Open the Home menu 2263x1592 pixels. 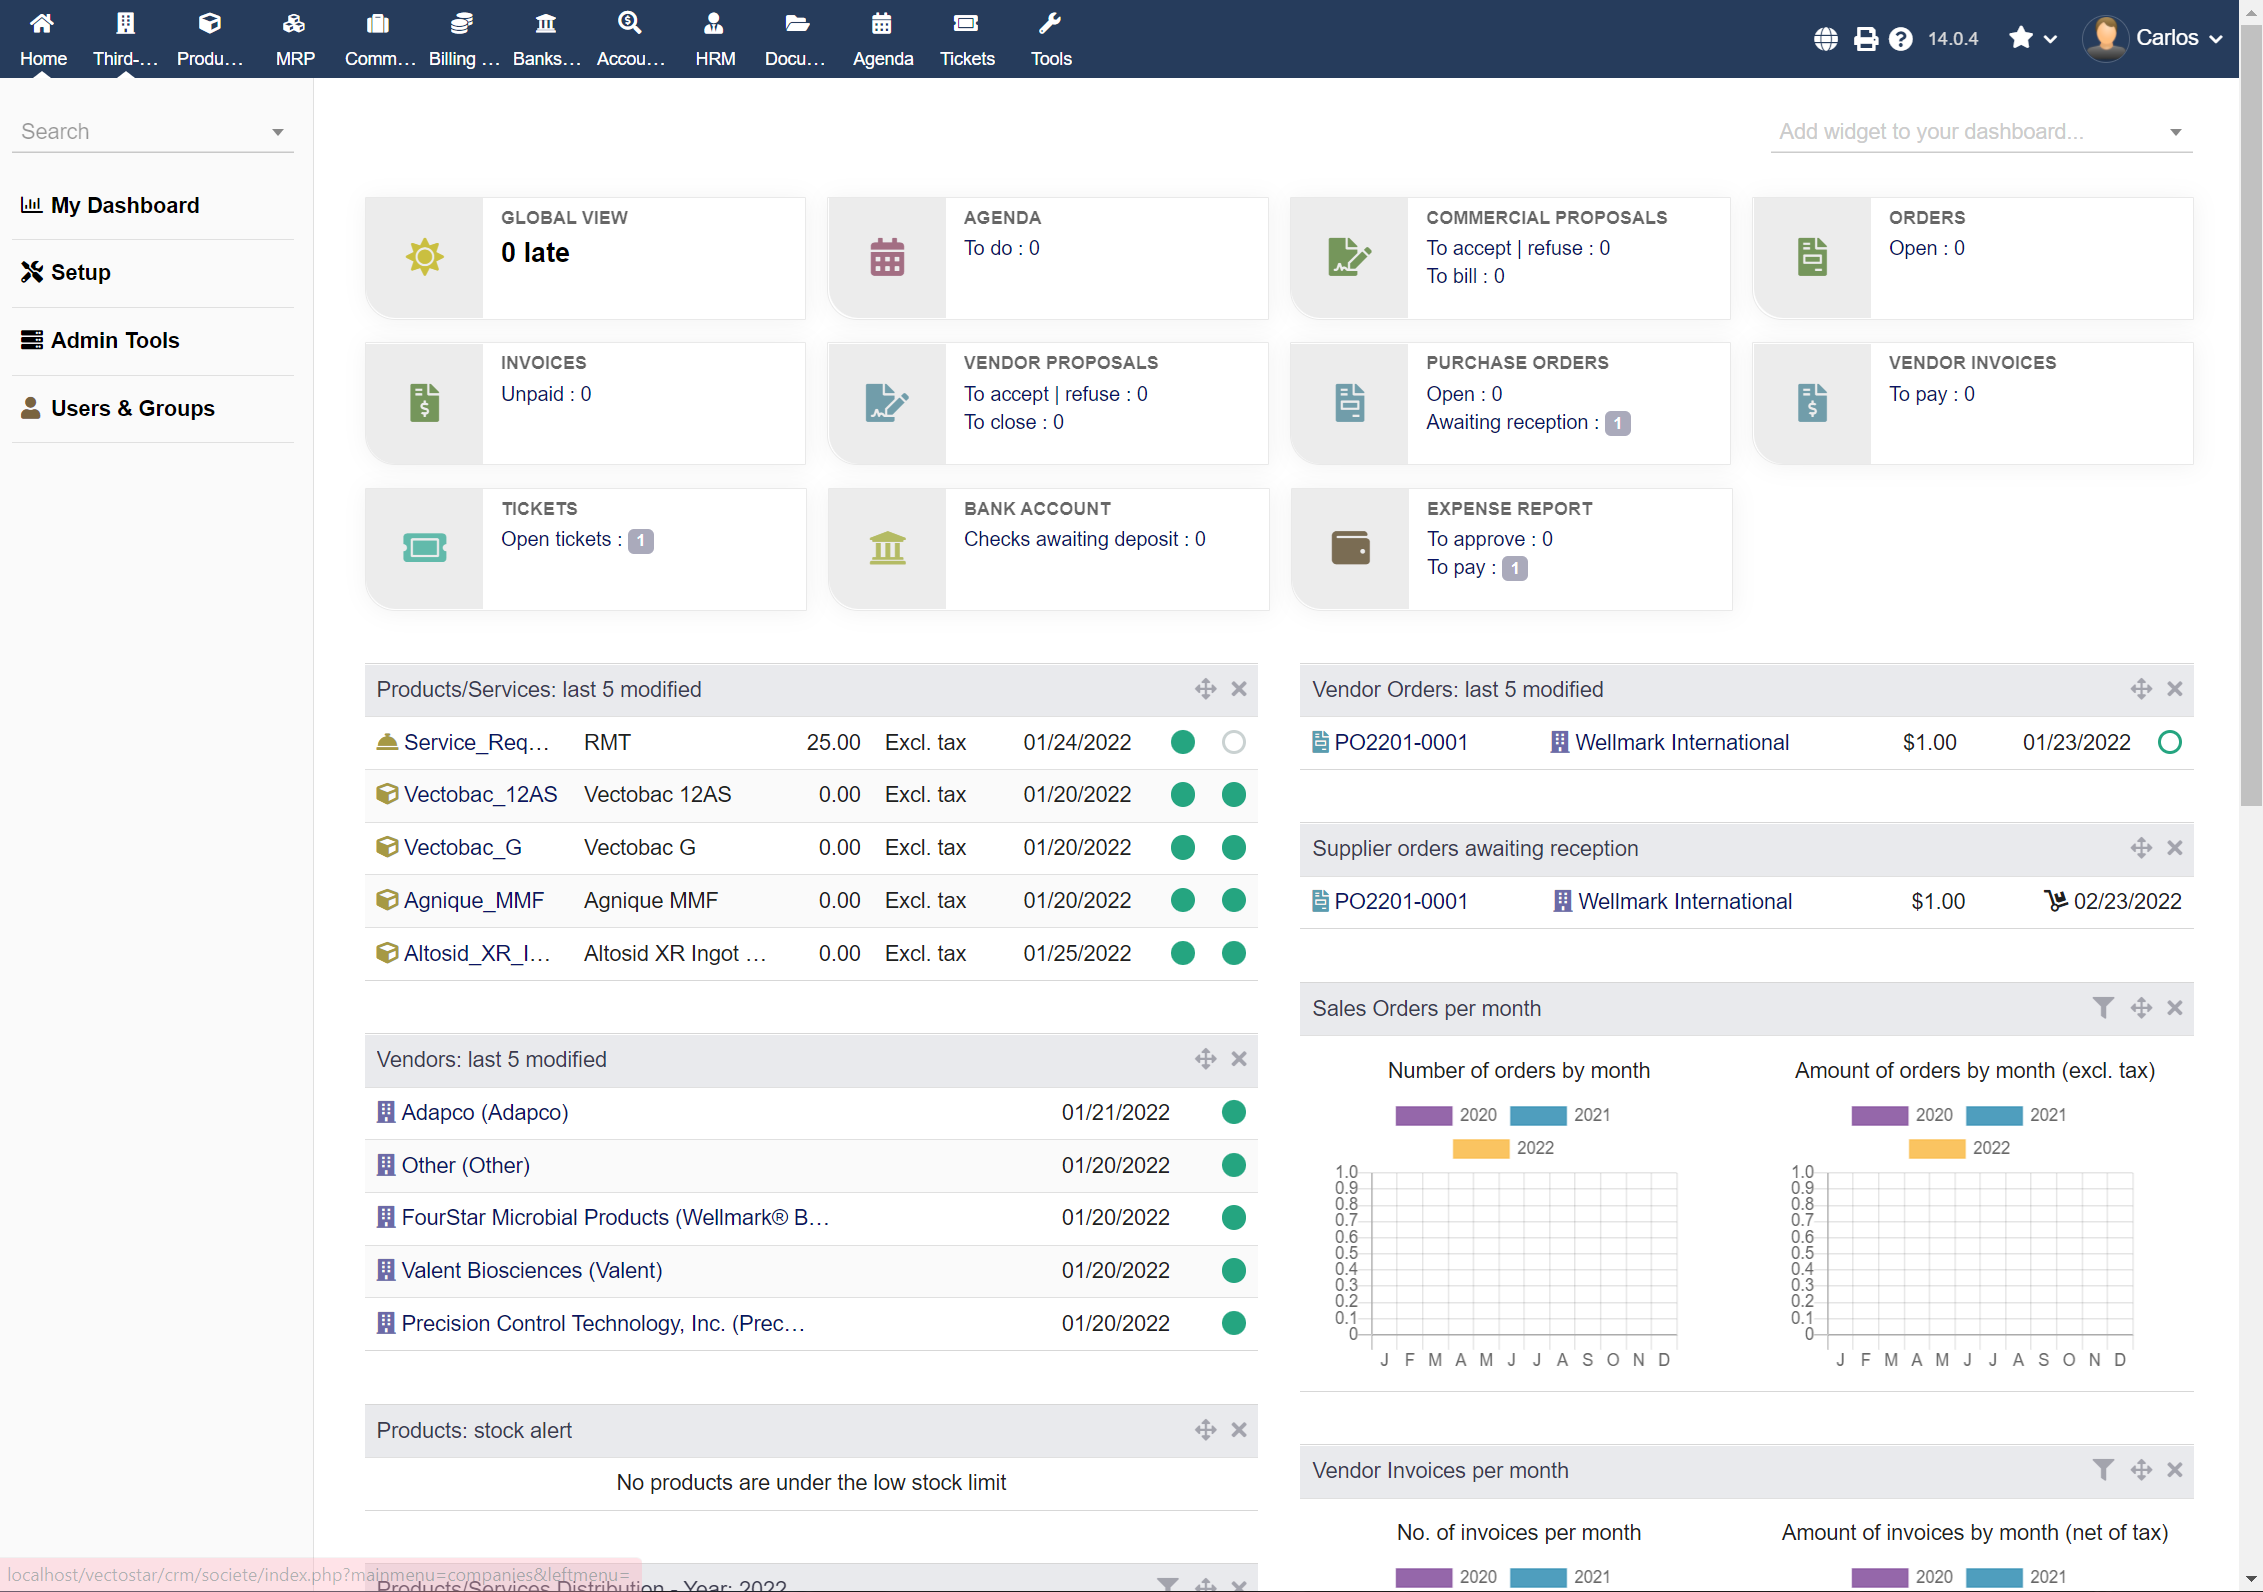tap(42, 37)
